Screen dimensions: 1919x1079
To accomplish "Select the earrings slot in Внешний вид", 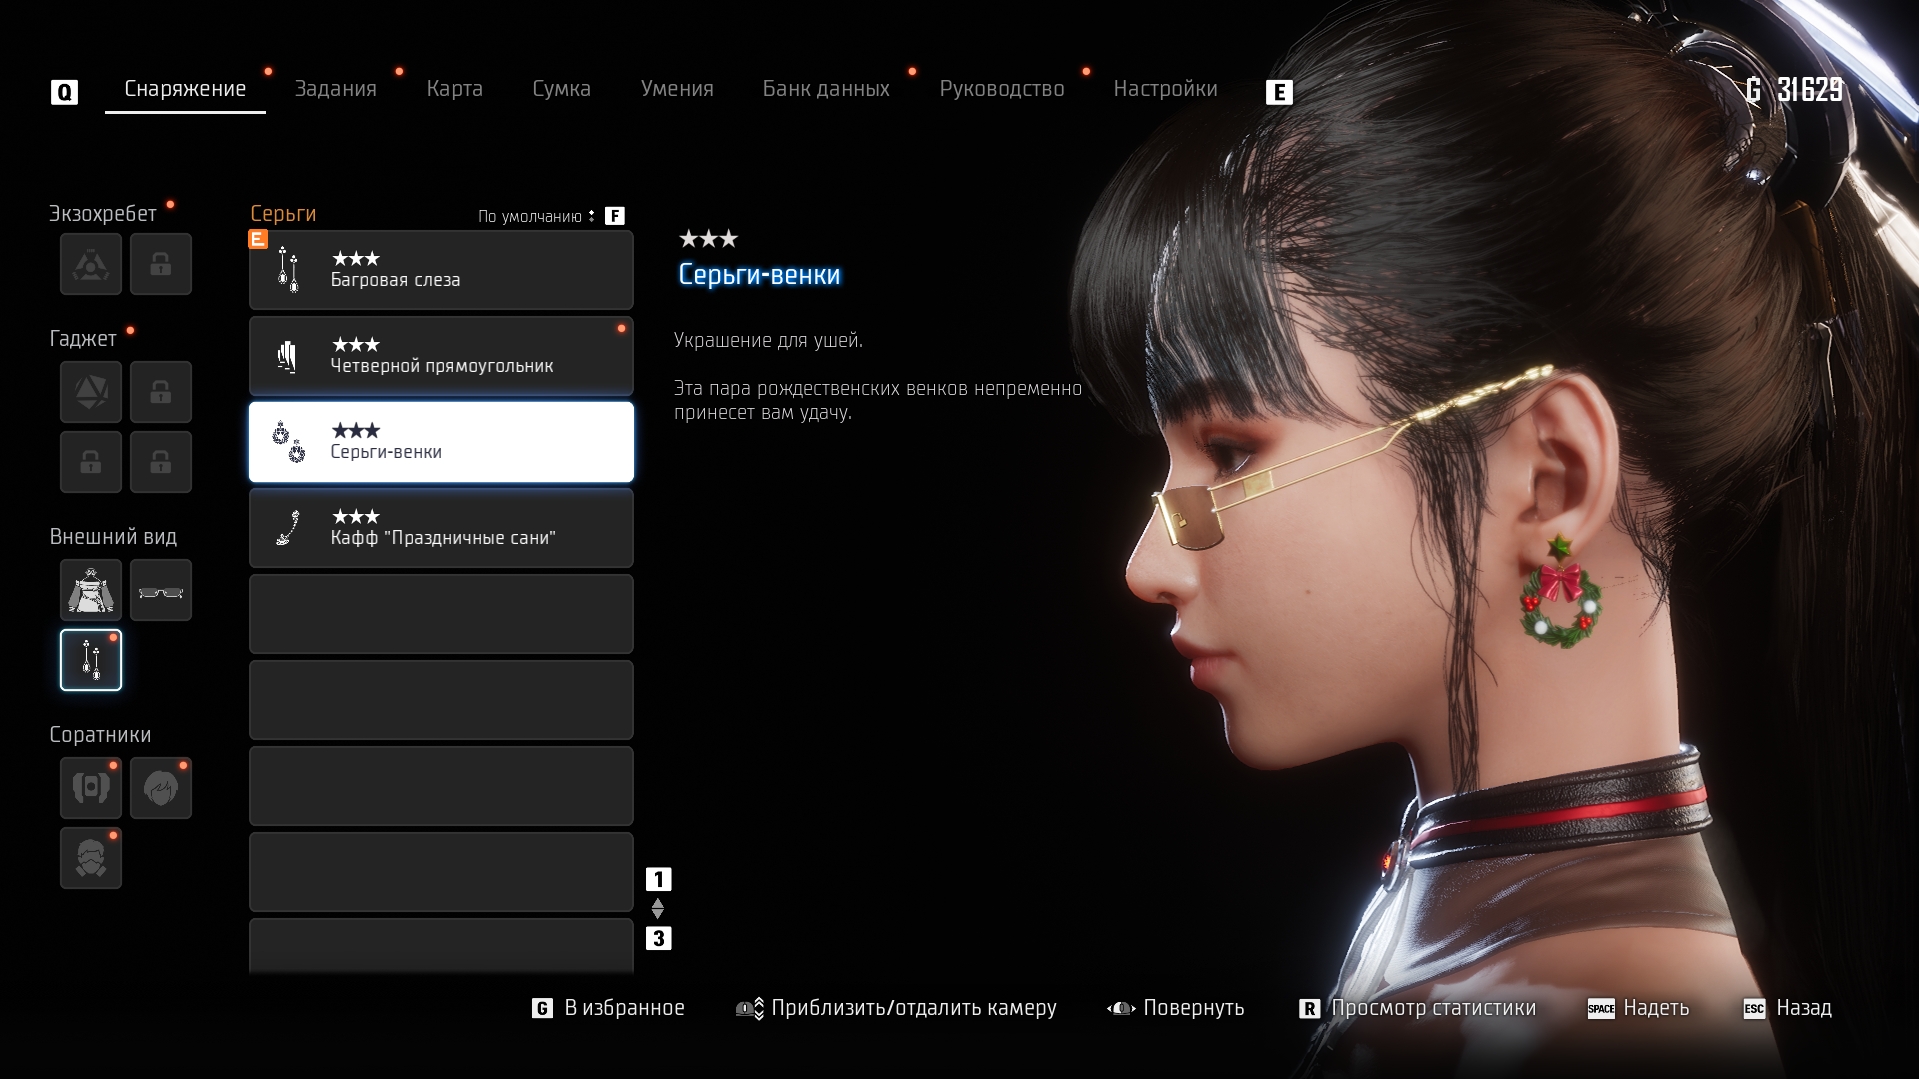I will pyautogui.click(x=91, y=660).
